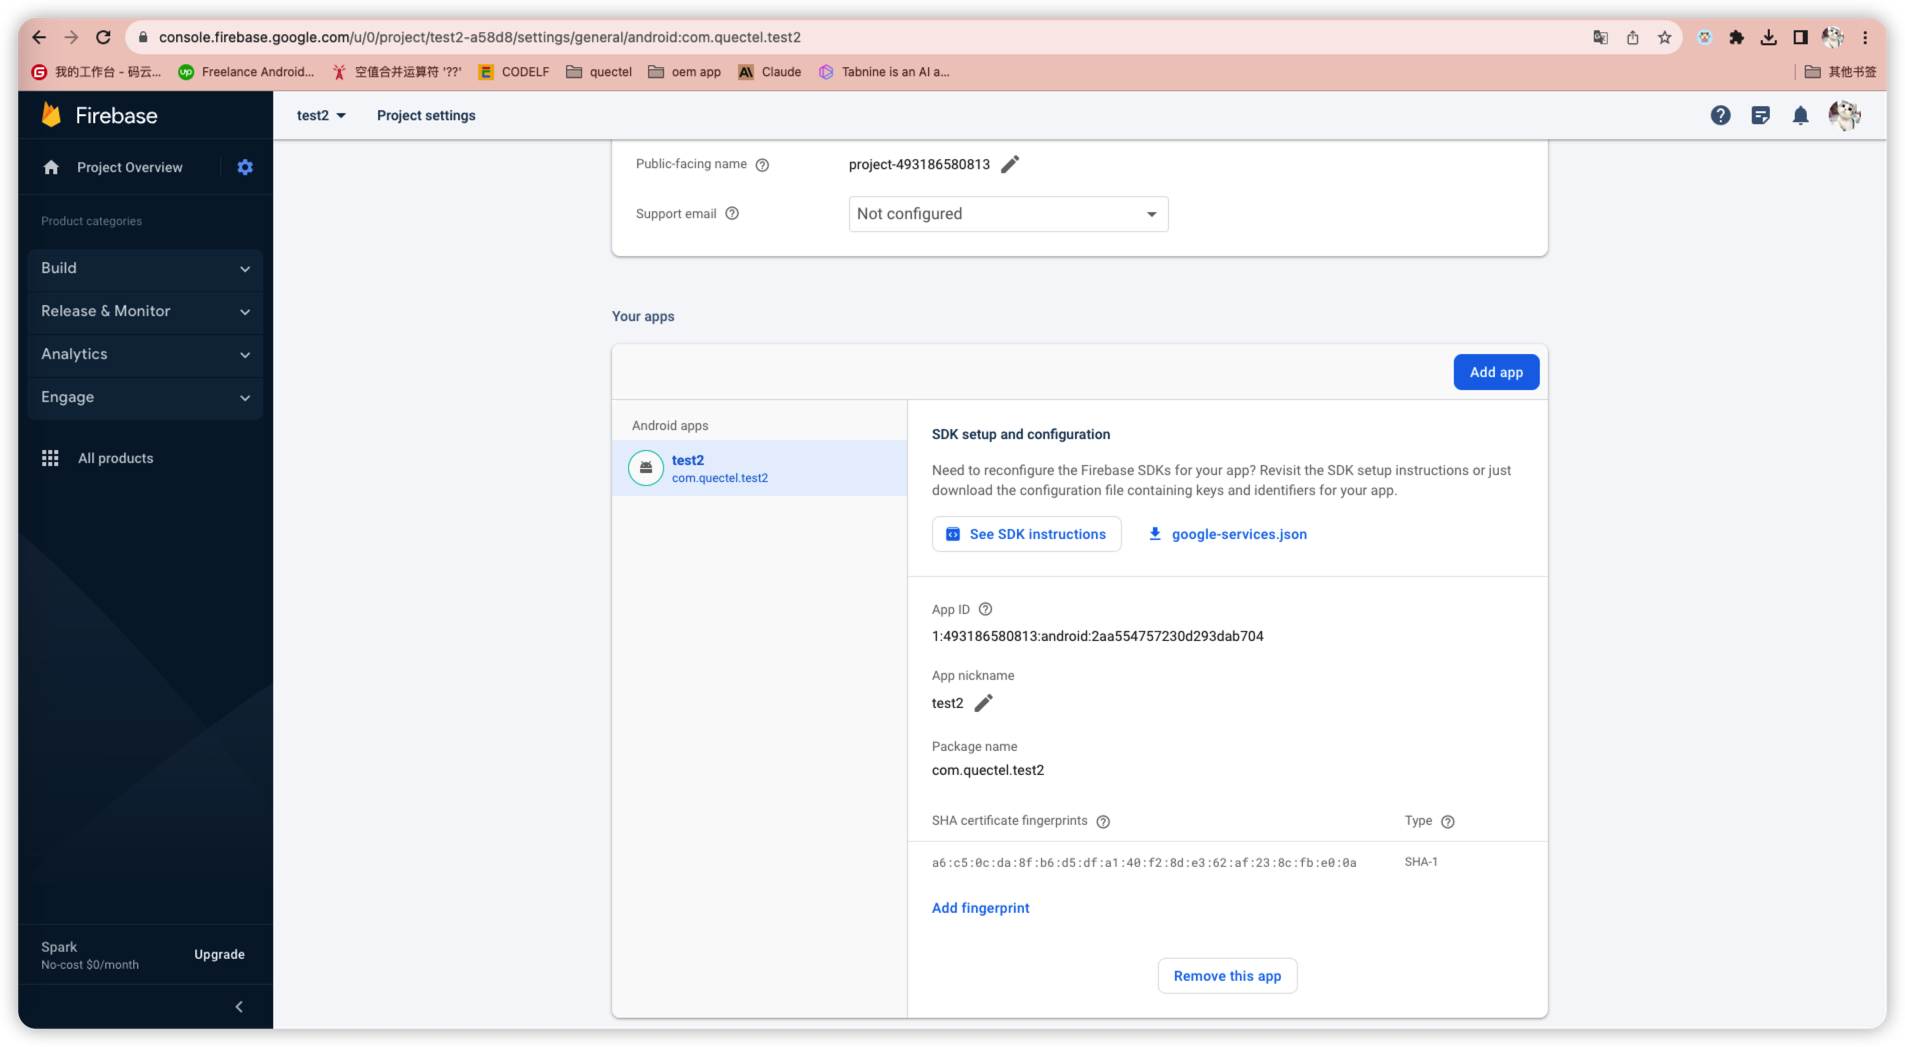Open the oem app bookmark folder
The image size is (1905, 1047).
(684, 72)
